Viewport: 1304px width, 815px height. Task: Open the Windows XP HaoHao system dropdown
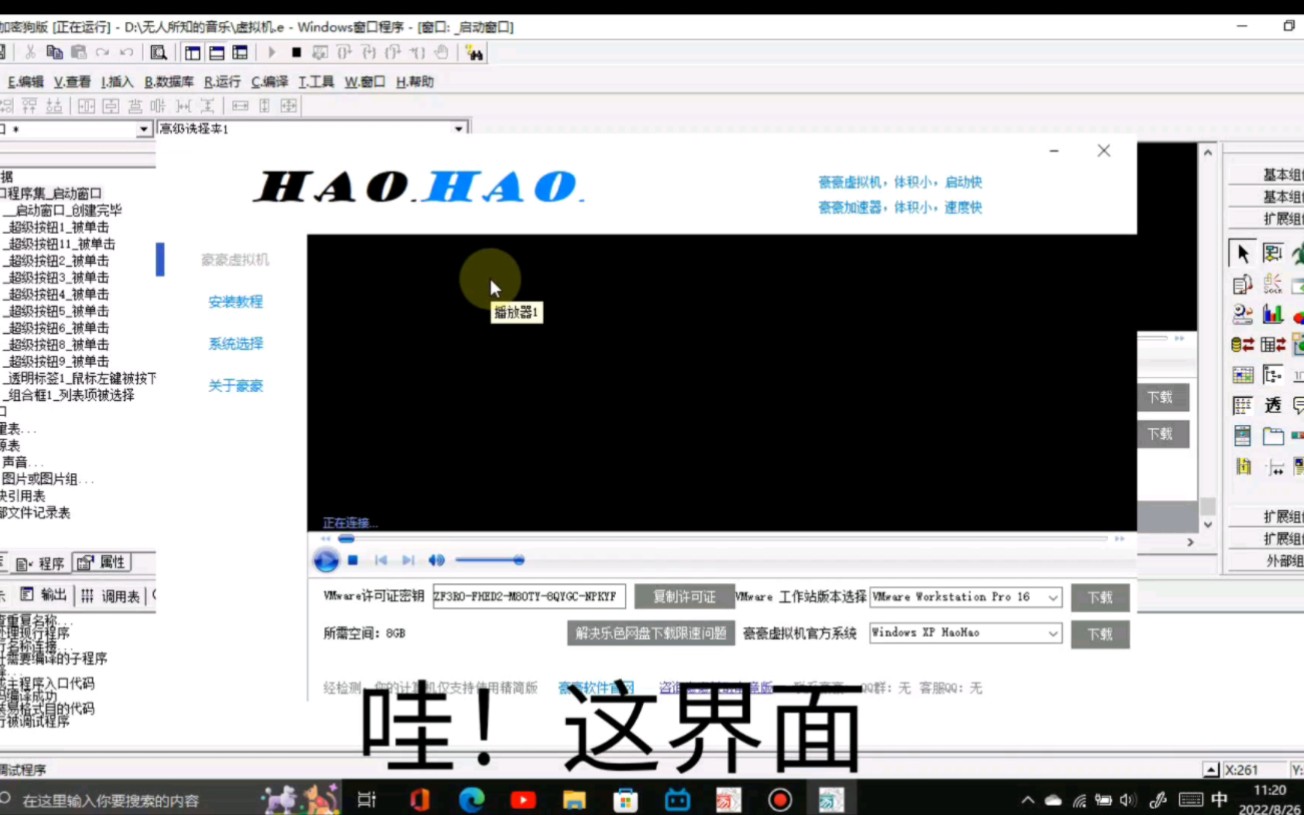(1053, 633)
